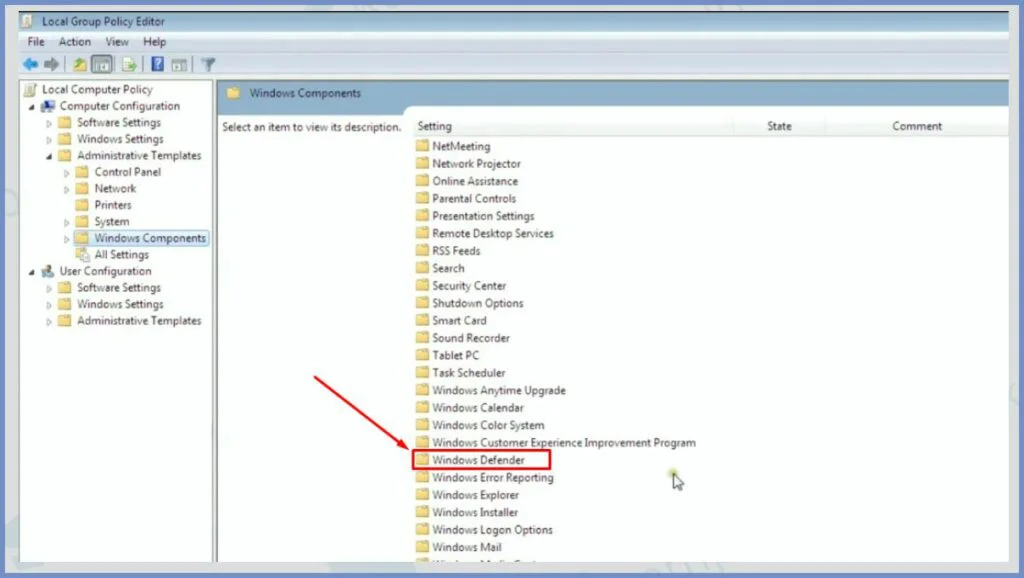
Task: Select the Windows Defender folder
Action: click(x=478, y=460)
